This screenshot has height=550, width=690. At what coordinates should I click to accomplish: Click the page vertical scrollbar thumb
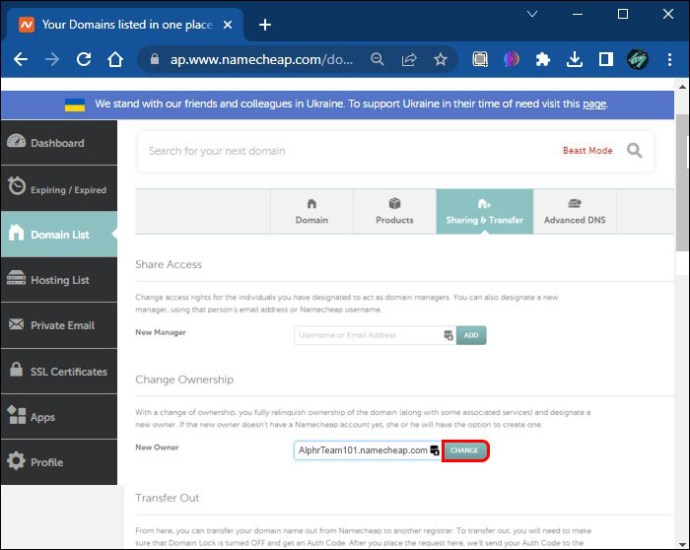(x=683, y=183)
